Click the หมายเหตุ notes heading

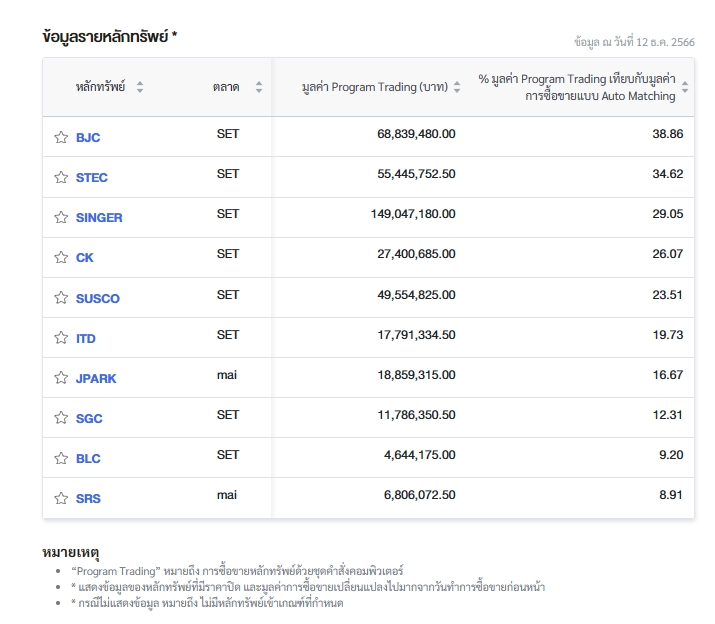[x=71, y=552]
